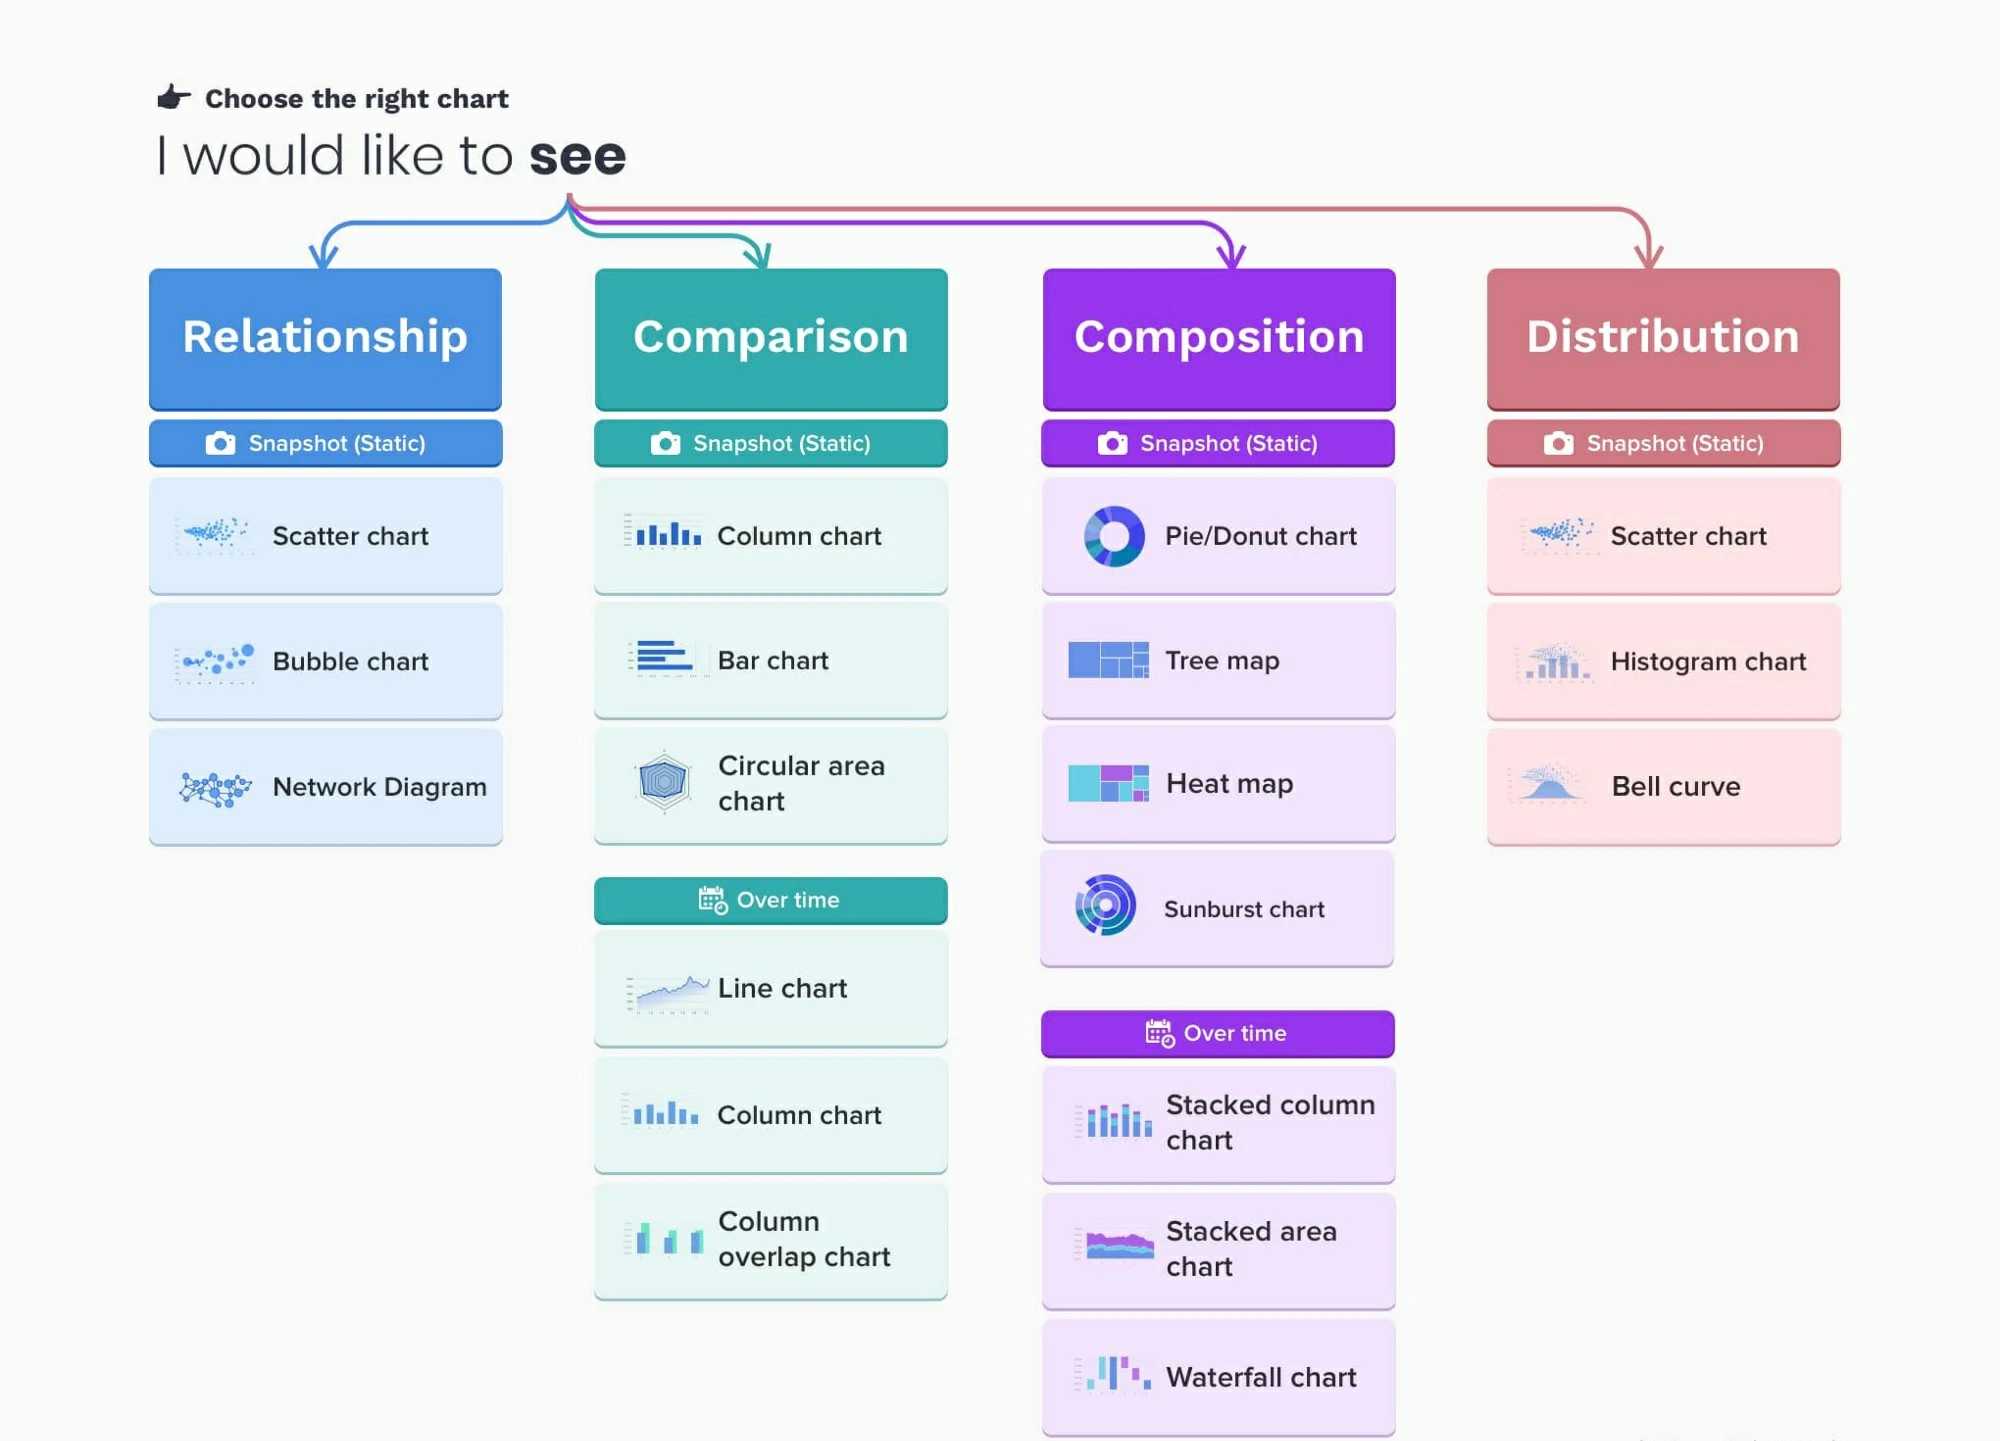Click the pointing hand icon beside the title
This screenshot has height=1441, width=2000.
(174, 97)
